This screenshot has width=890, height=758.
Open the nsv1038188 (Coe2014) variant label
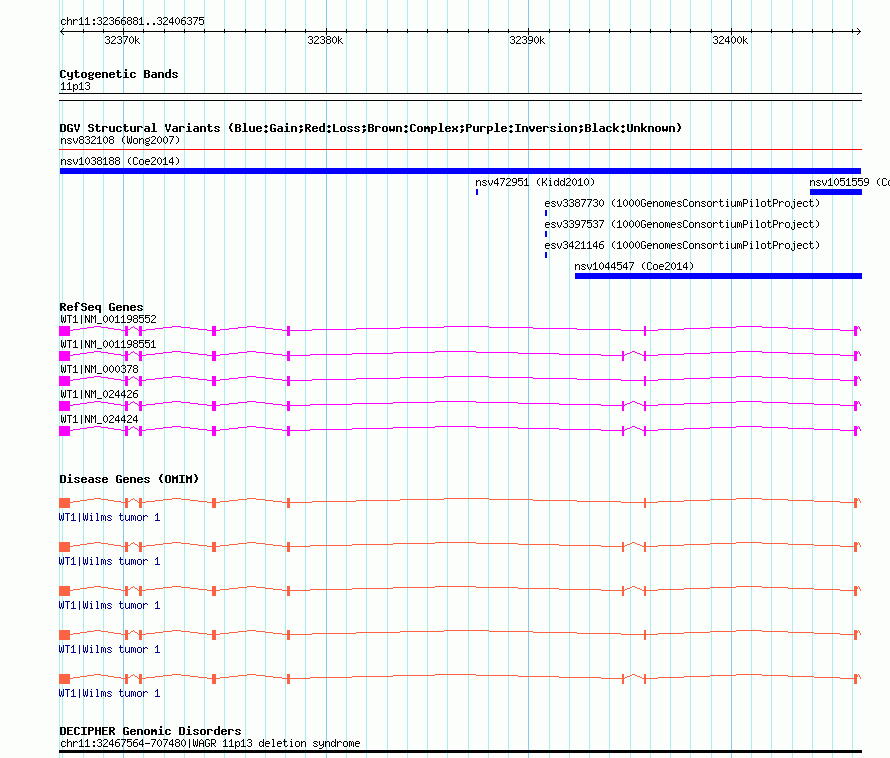120,161
